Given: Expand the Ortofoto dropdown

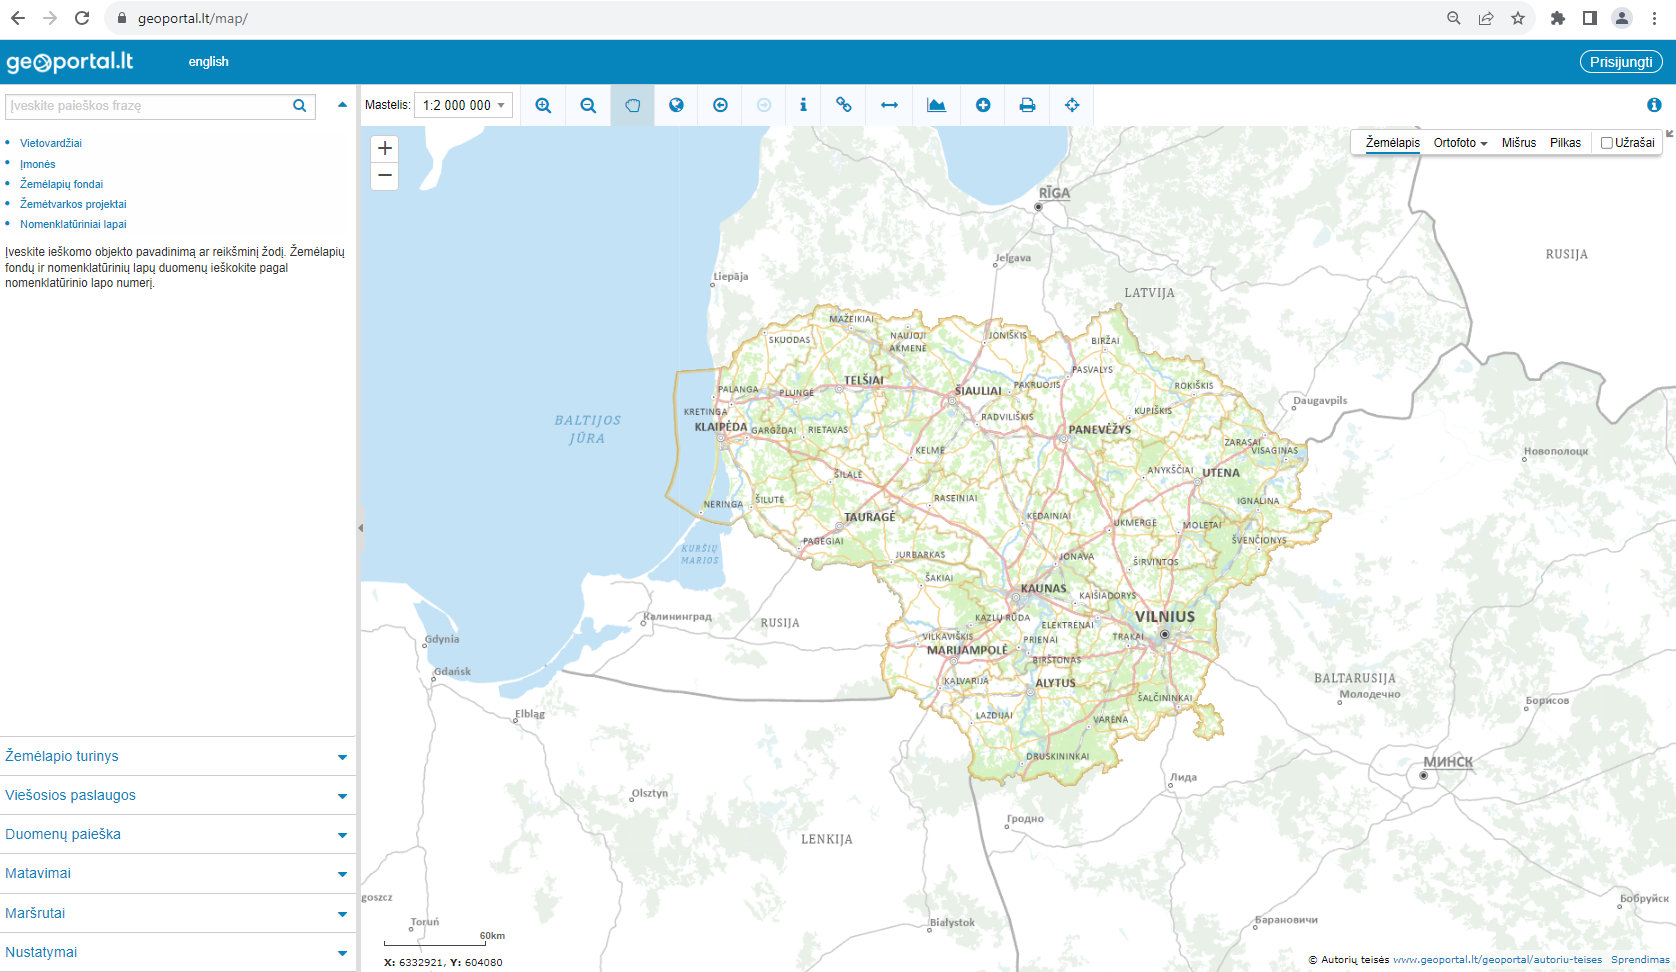Looking at the screenshot, I should click(x=1460, y=142).
